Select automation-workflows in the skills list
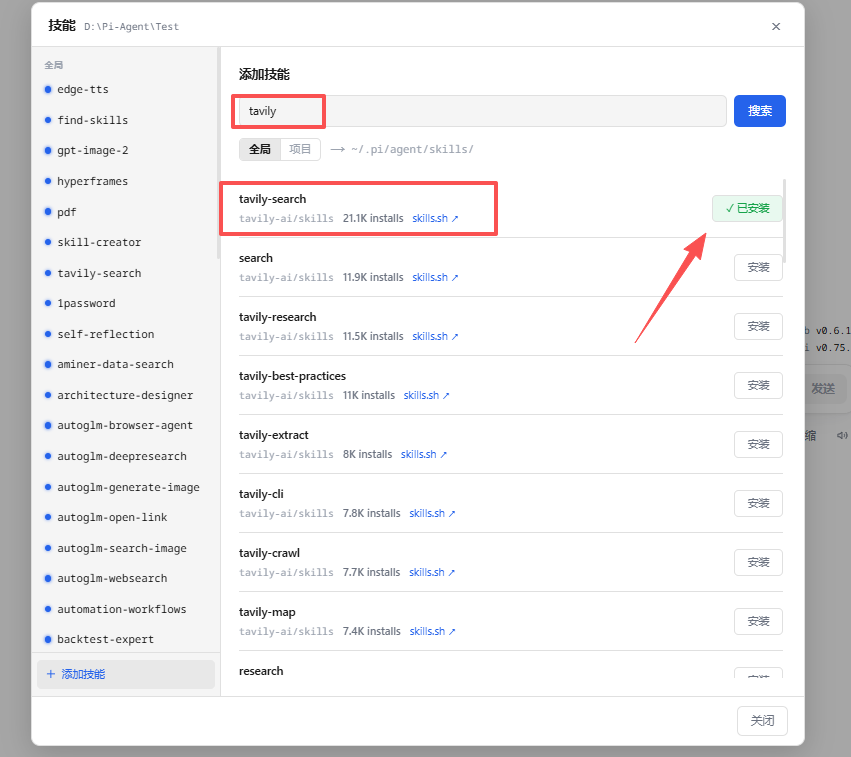This screenshot has width=851, height=757. [122, 610]
